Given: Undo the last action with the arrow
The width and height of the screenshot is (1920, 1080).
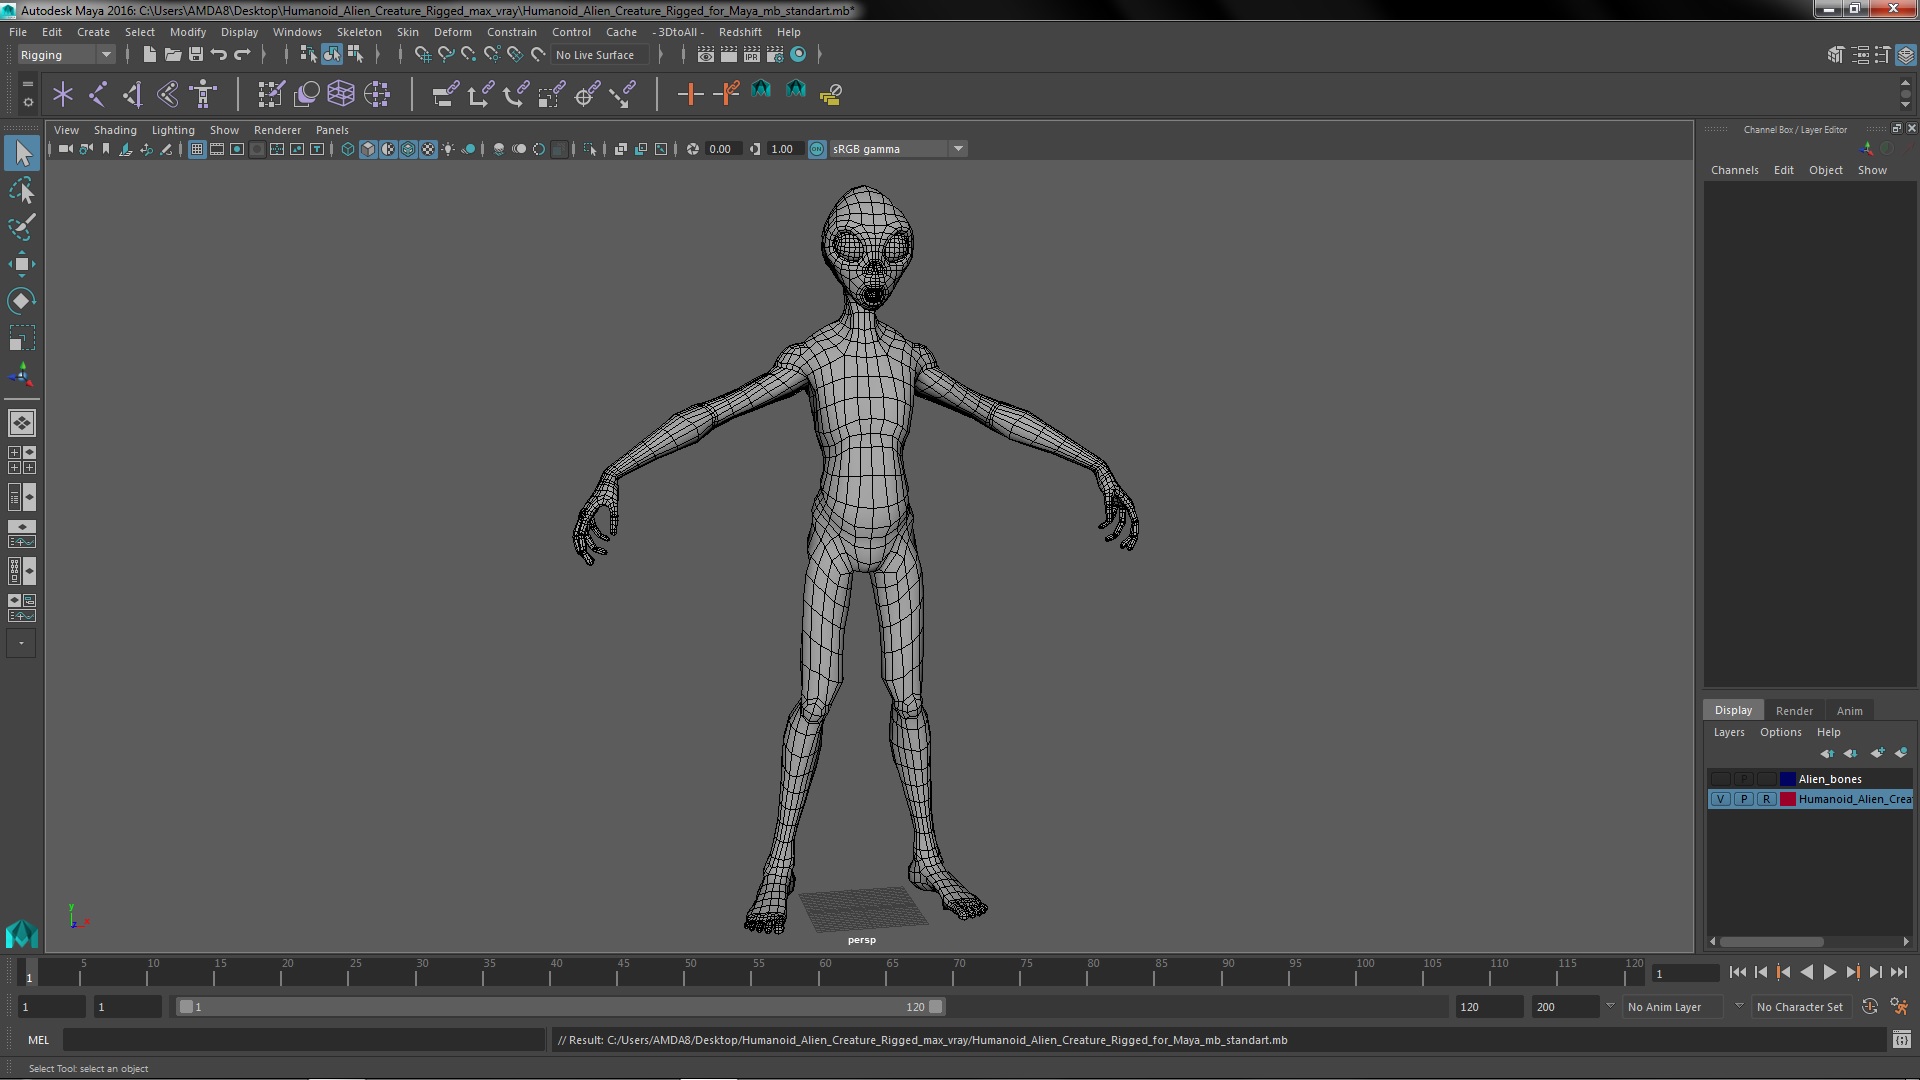Looking at the screenshot, I should [219, 54].
